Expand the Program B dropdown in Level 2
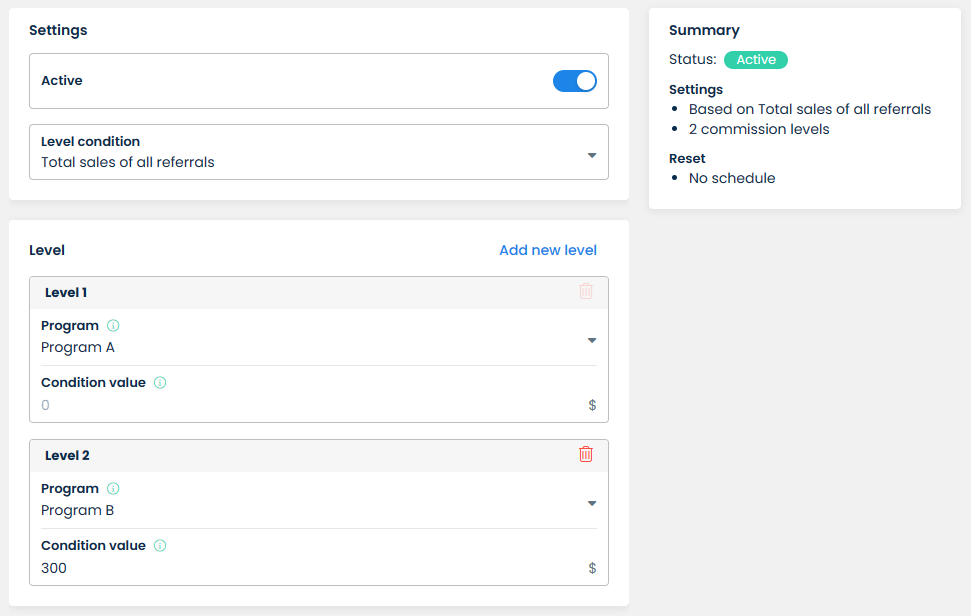Image resolution: width=971 pixels, height=616 pixels. click(x=591, y=503)
